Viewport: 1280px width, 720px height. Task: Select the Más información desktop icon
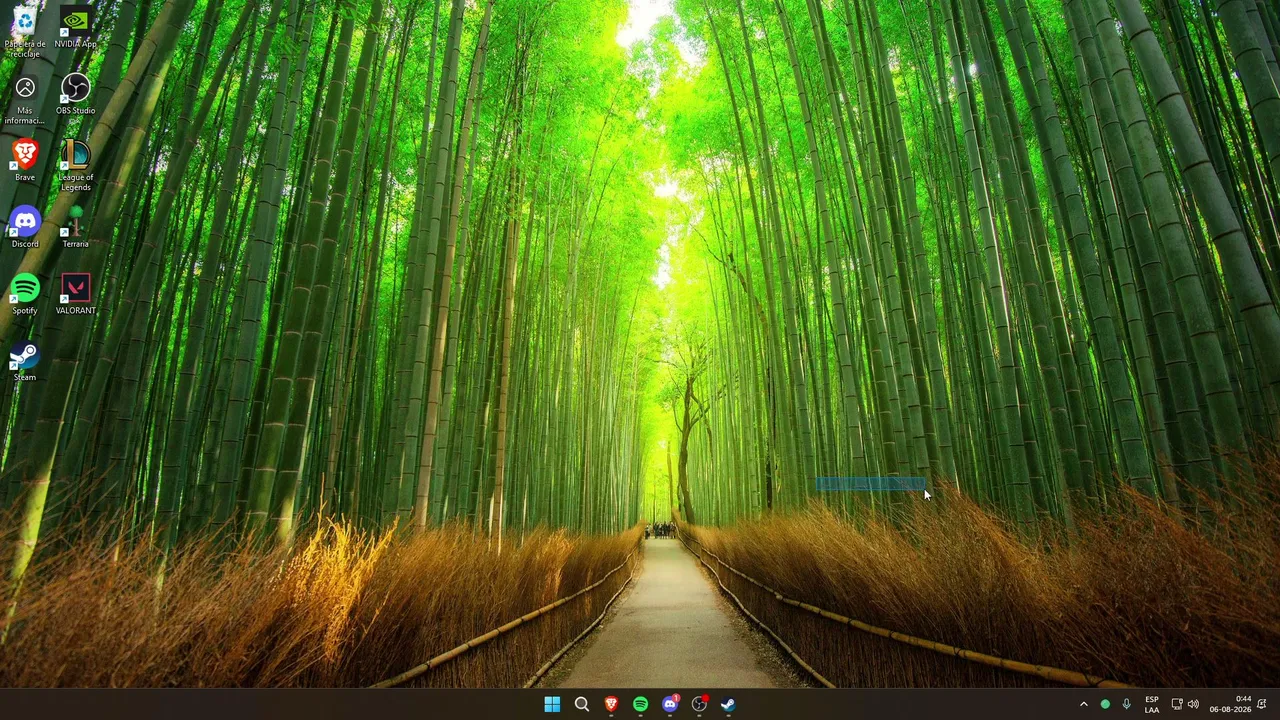[x=25, y=101]
